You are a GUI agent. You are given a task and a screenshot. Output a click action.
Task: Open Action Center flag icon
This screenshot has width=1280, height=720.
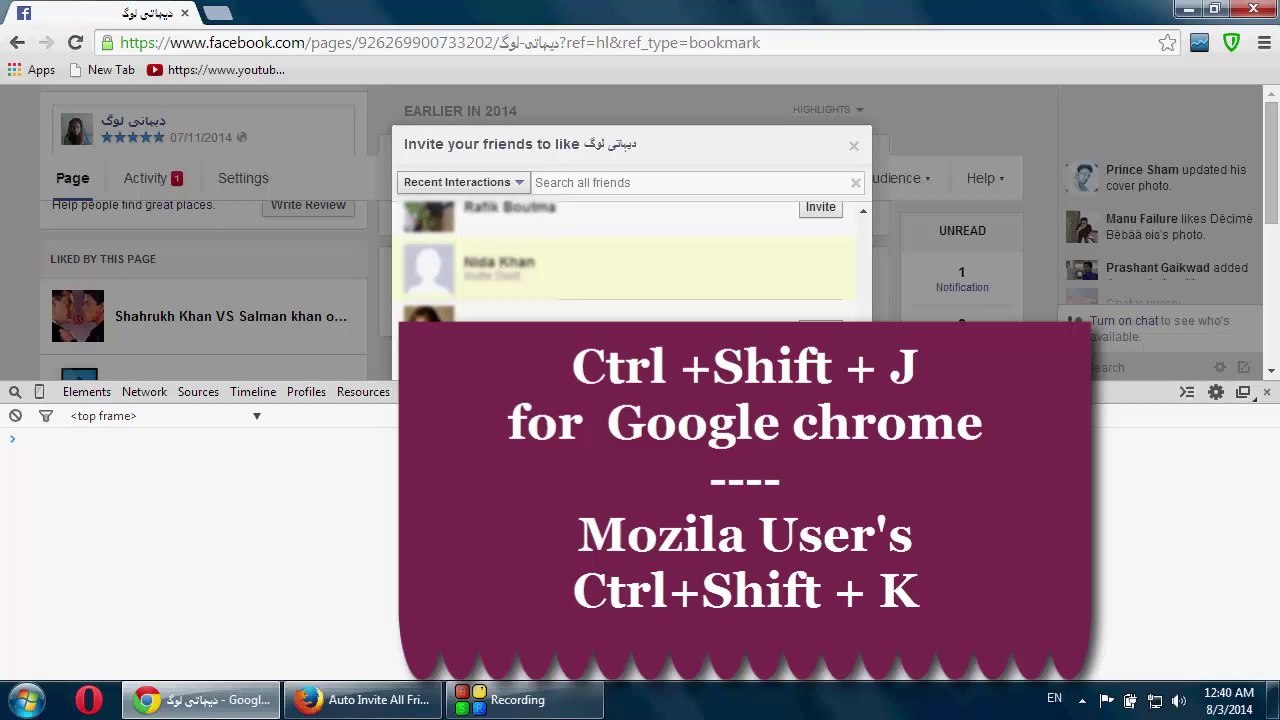[1107, 700]
